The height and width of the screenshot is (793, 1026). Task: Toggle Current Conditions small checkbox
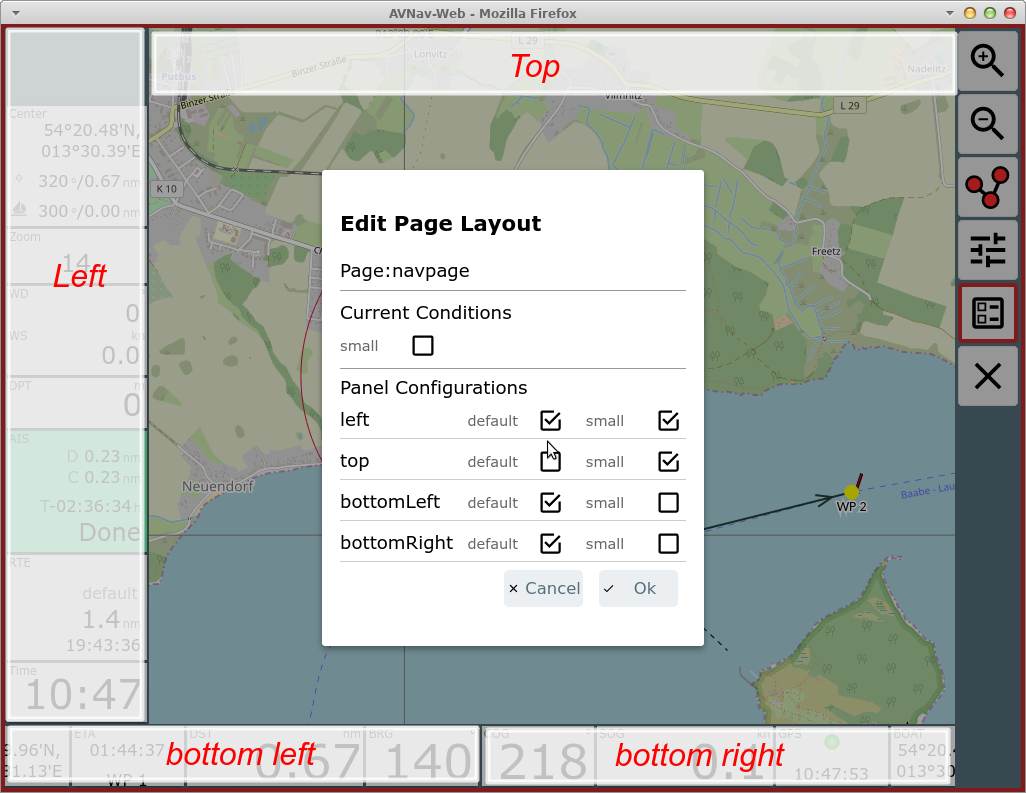tap(423, 345)
